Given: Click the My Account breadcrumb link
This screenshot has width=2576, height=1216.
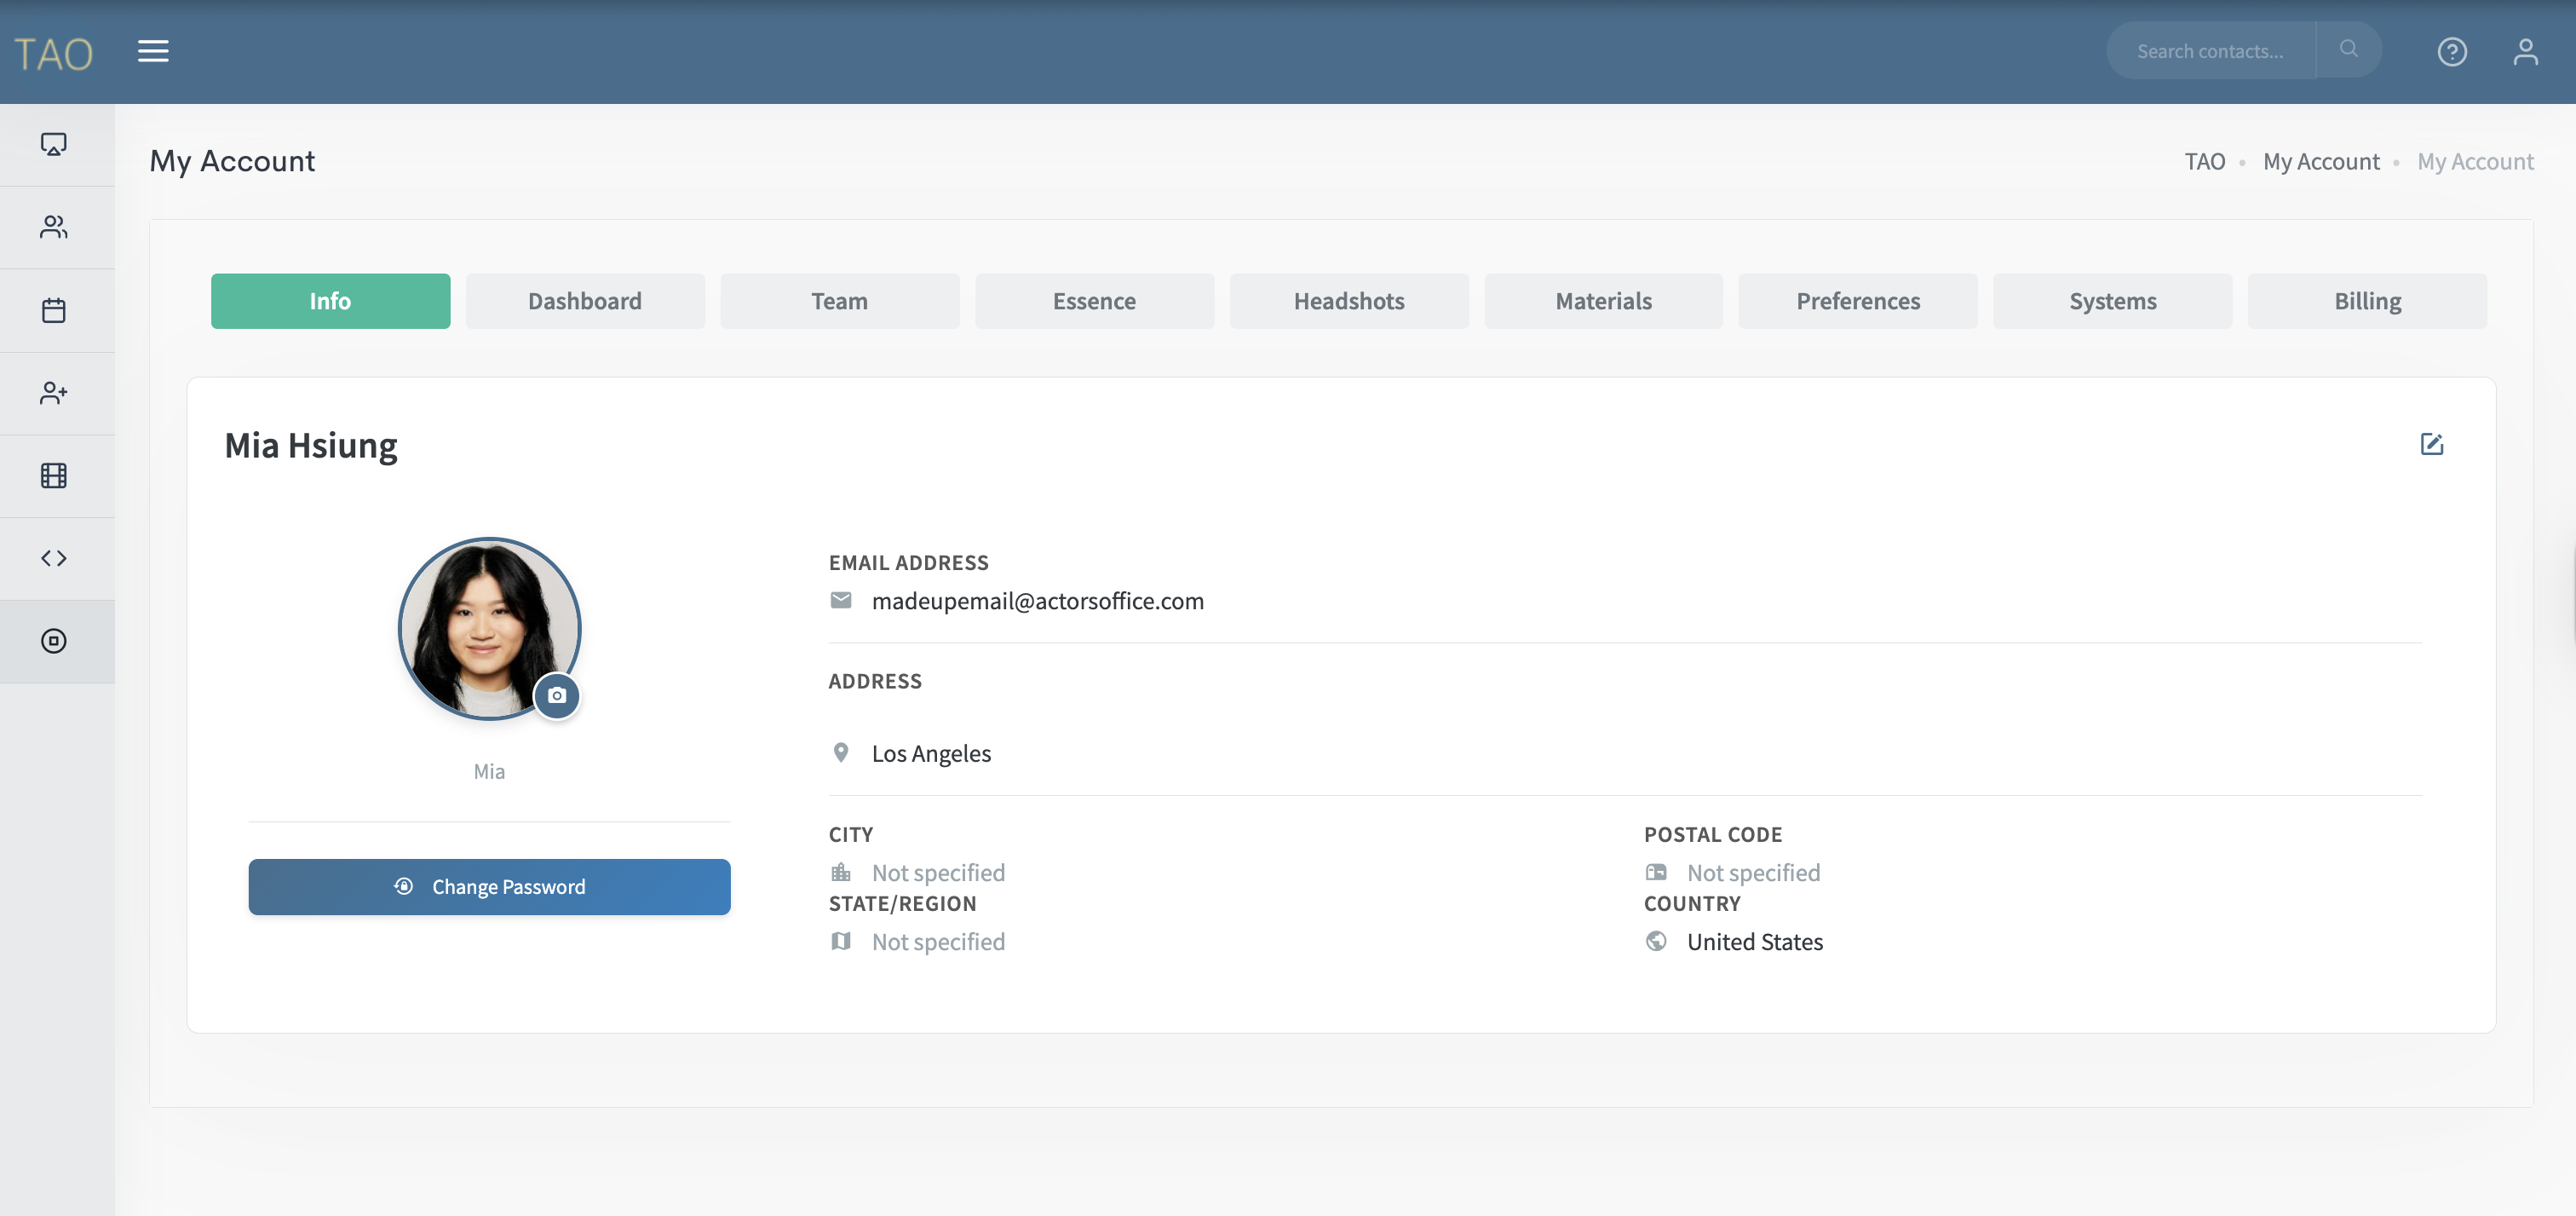Looking at the screenshot, I should pyautogui.click(x=2320, y=162).
